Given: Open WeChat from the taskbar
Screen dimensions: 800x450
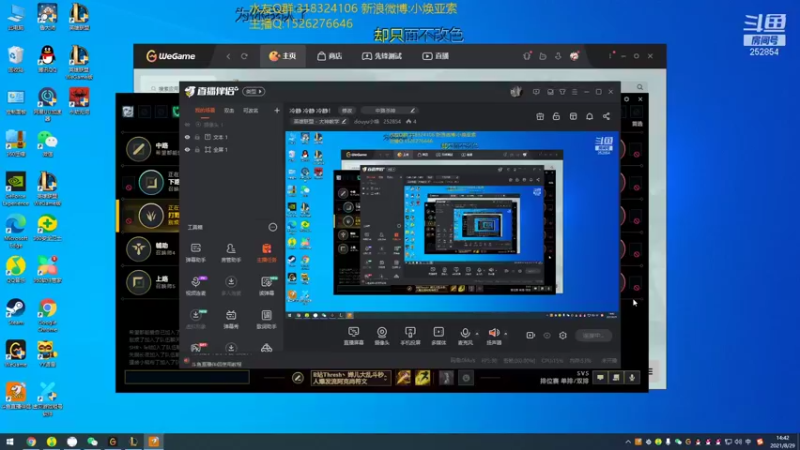Looking at the screenshot, I should pyautogui.click(x=92, y=442).
